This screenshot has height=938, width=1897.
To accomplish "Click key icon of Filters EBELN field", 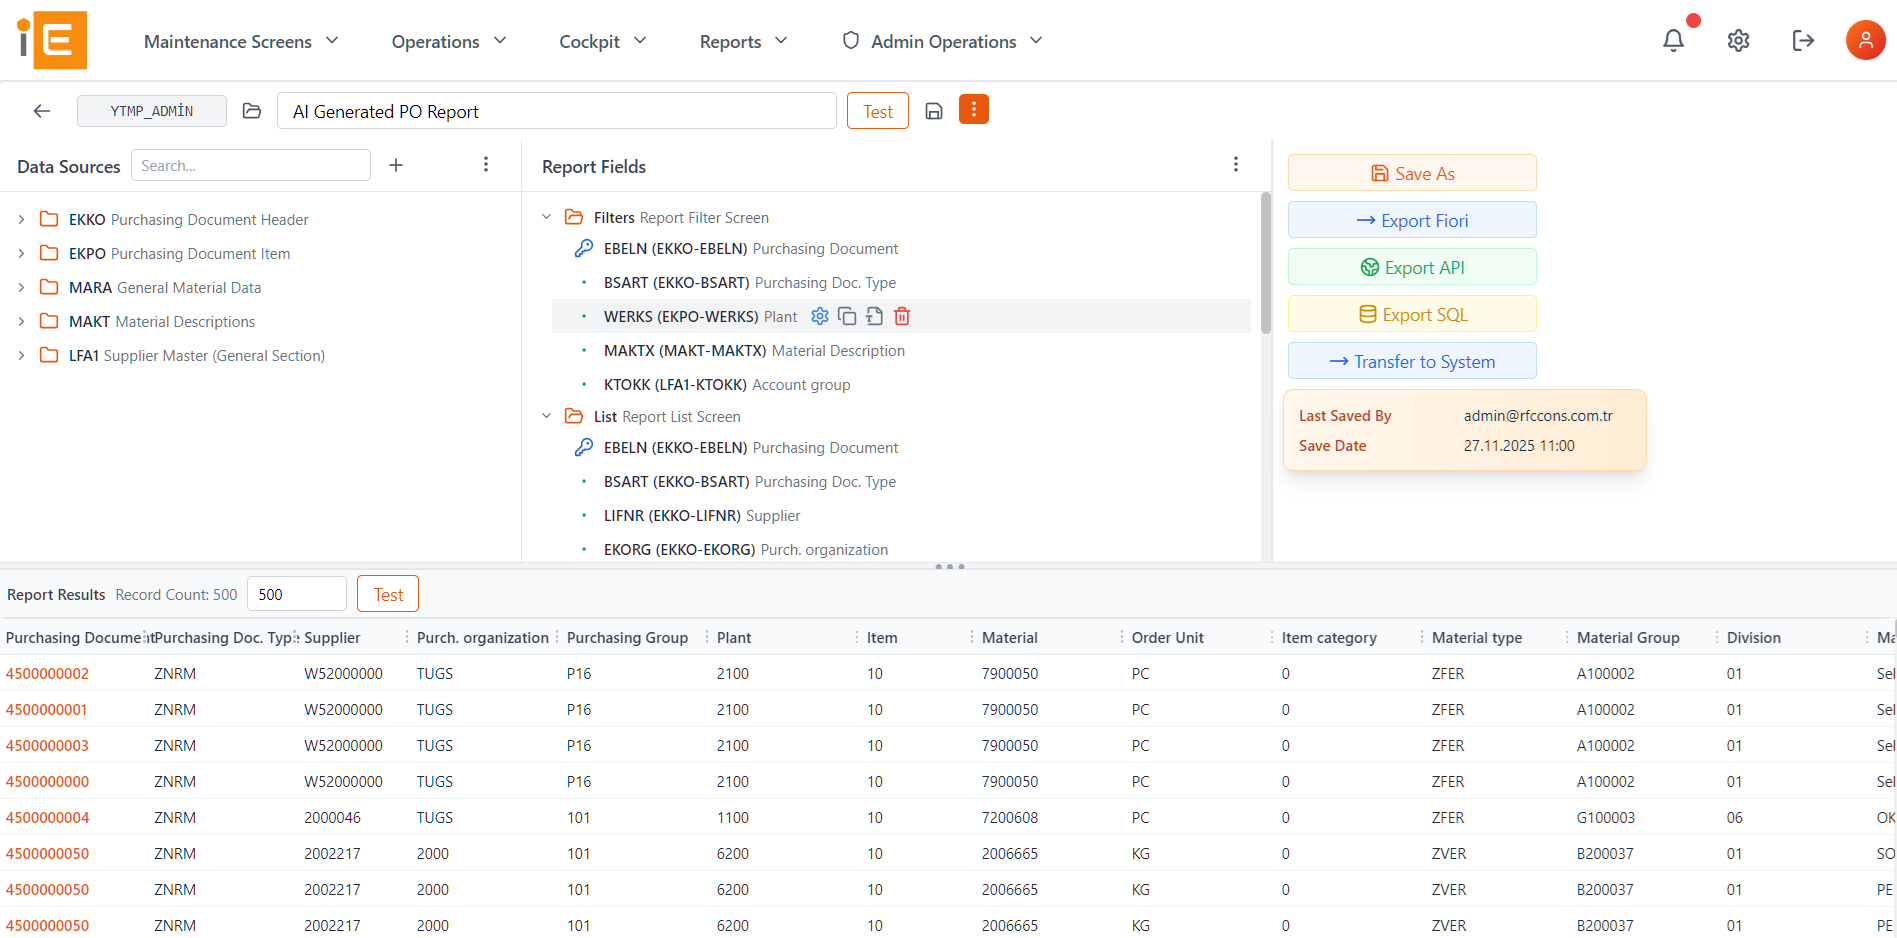I will click(584, 248).
